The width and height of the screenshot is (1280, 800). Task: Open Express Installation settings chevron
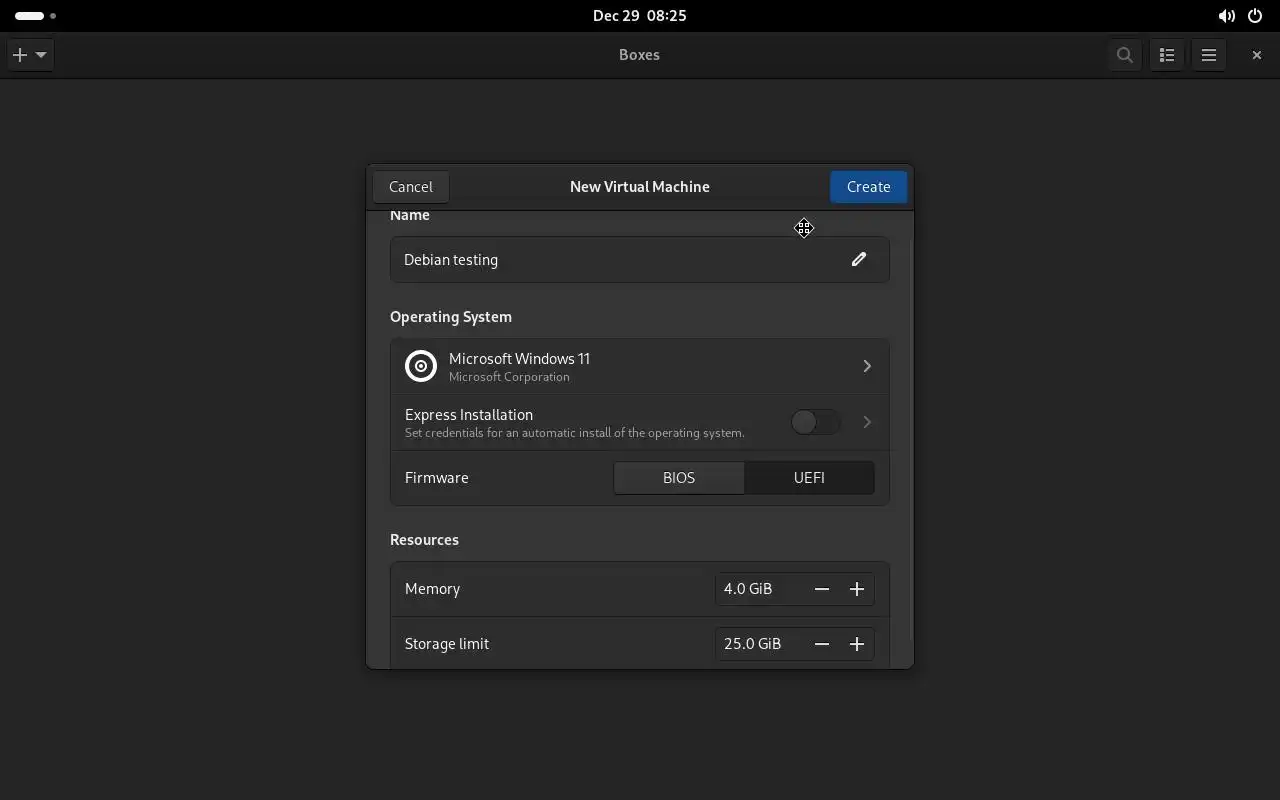click(x=867, y=422)
